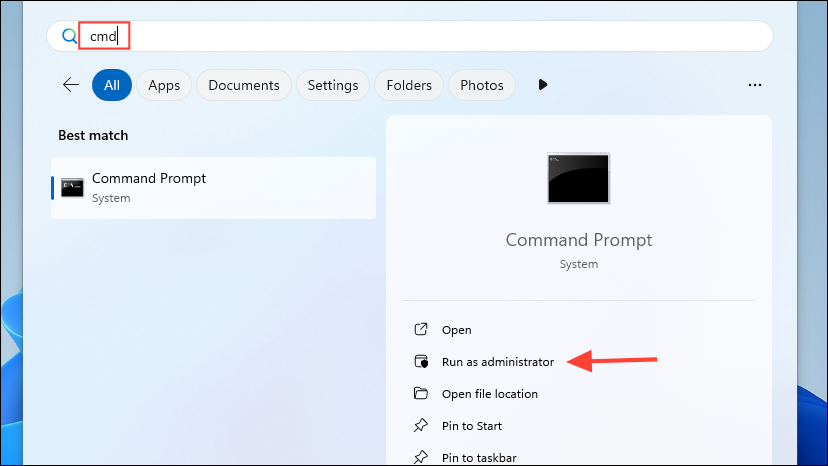
Task: Click the large Command Prompt preview icon
Action: 579,178
